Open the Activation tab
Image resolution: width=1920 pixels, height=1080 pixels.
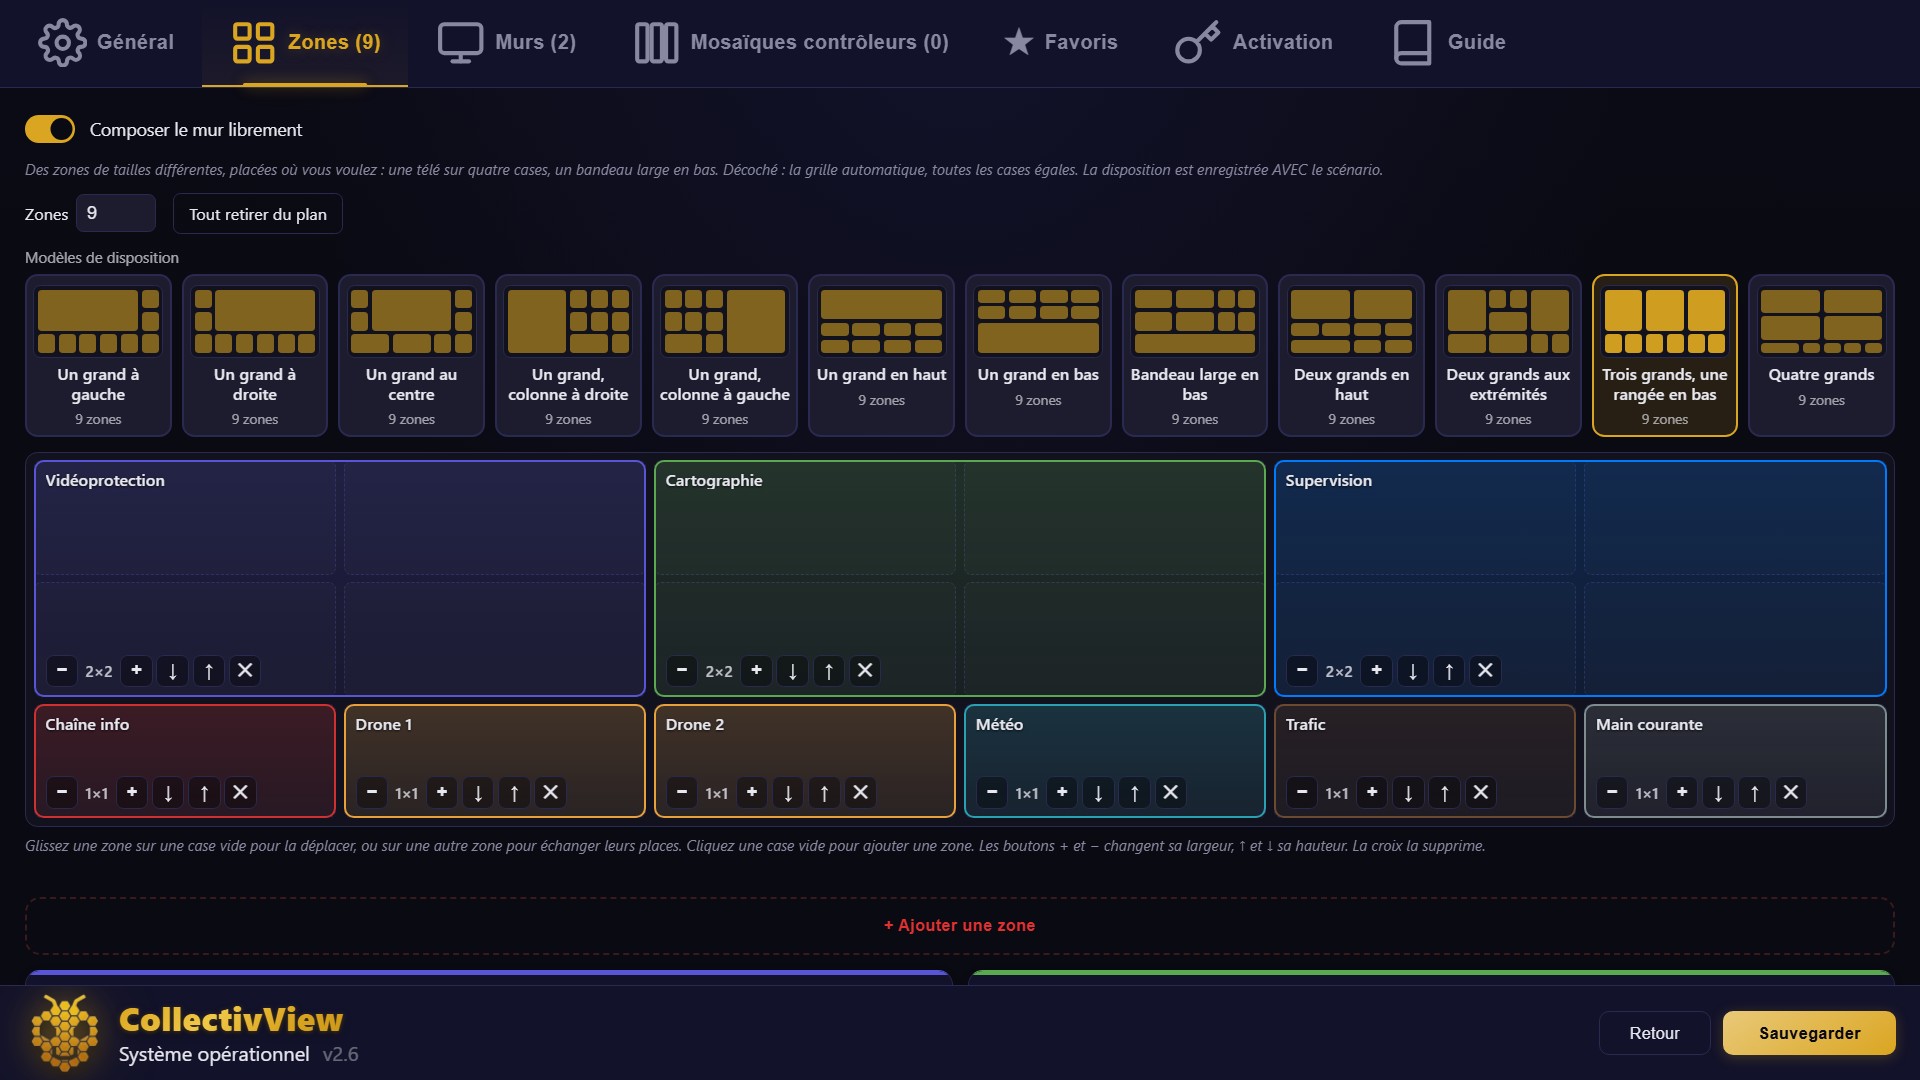click(1254, 42)
